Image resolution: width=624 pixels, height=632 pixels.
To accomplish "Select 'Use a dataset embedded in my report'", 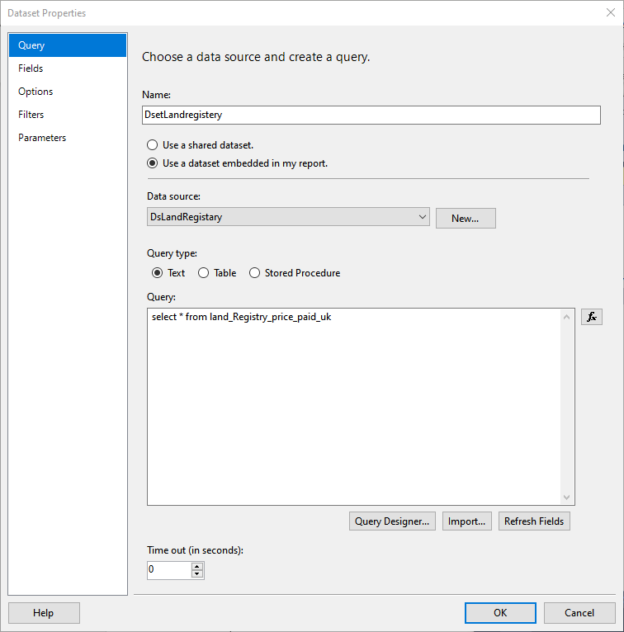I will coord(153,163).
